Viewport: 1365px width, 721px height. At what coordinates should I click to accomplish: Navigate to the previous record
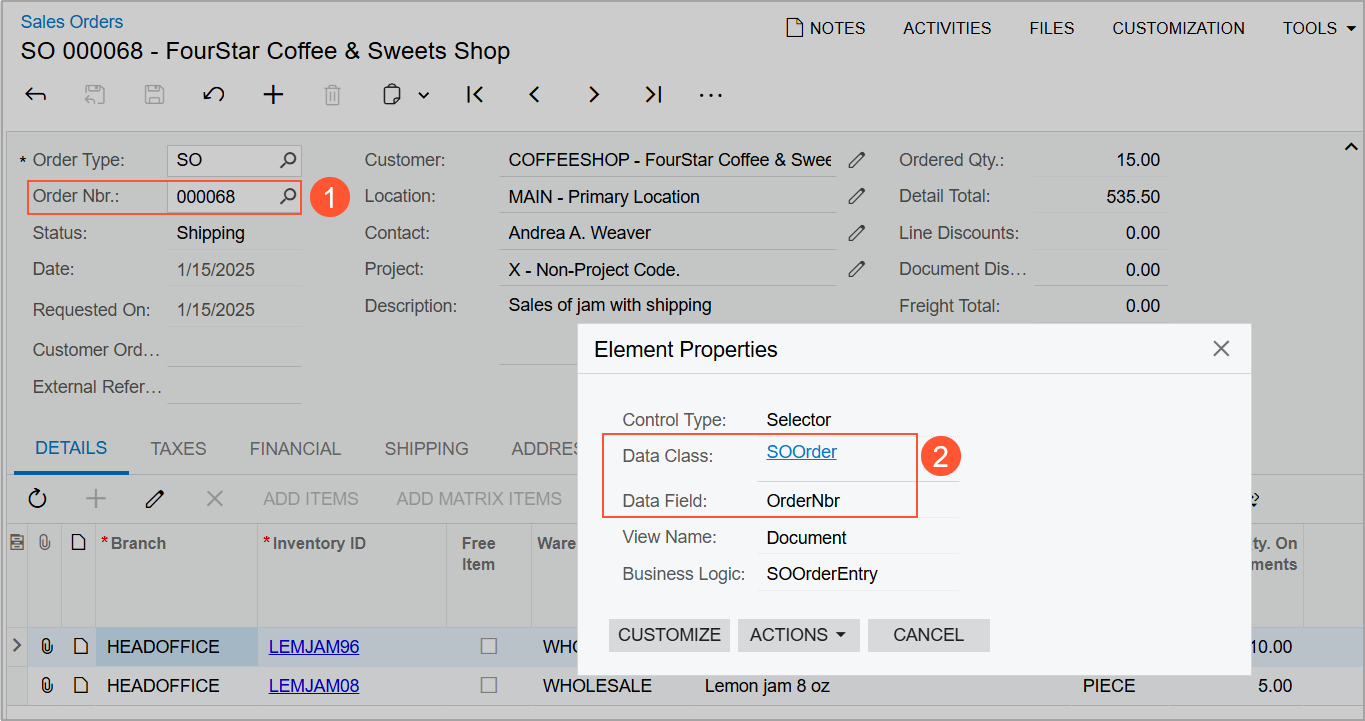534,95
